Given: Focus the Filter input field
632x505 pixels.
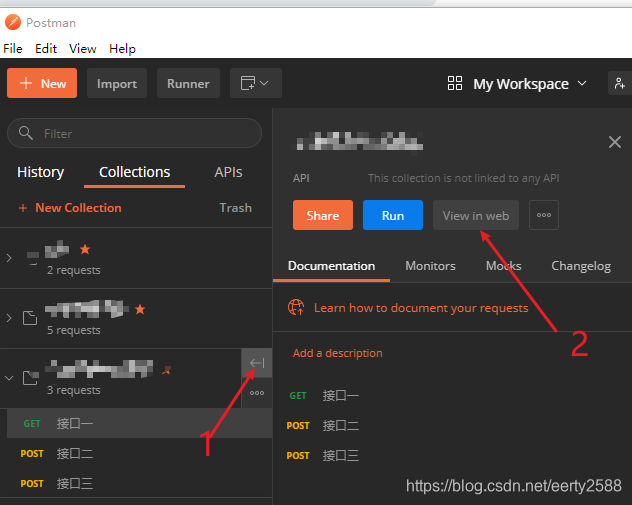Looking at the screenshot, I should (135, 133).
